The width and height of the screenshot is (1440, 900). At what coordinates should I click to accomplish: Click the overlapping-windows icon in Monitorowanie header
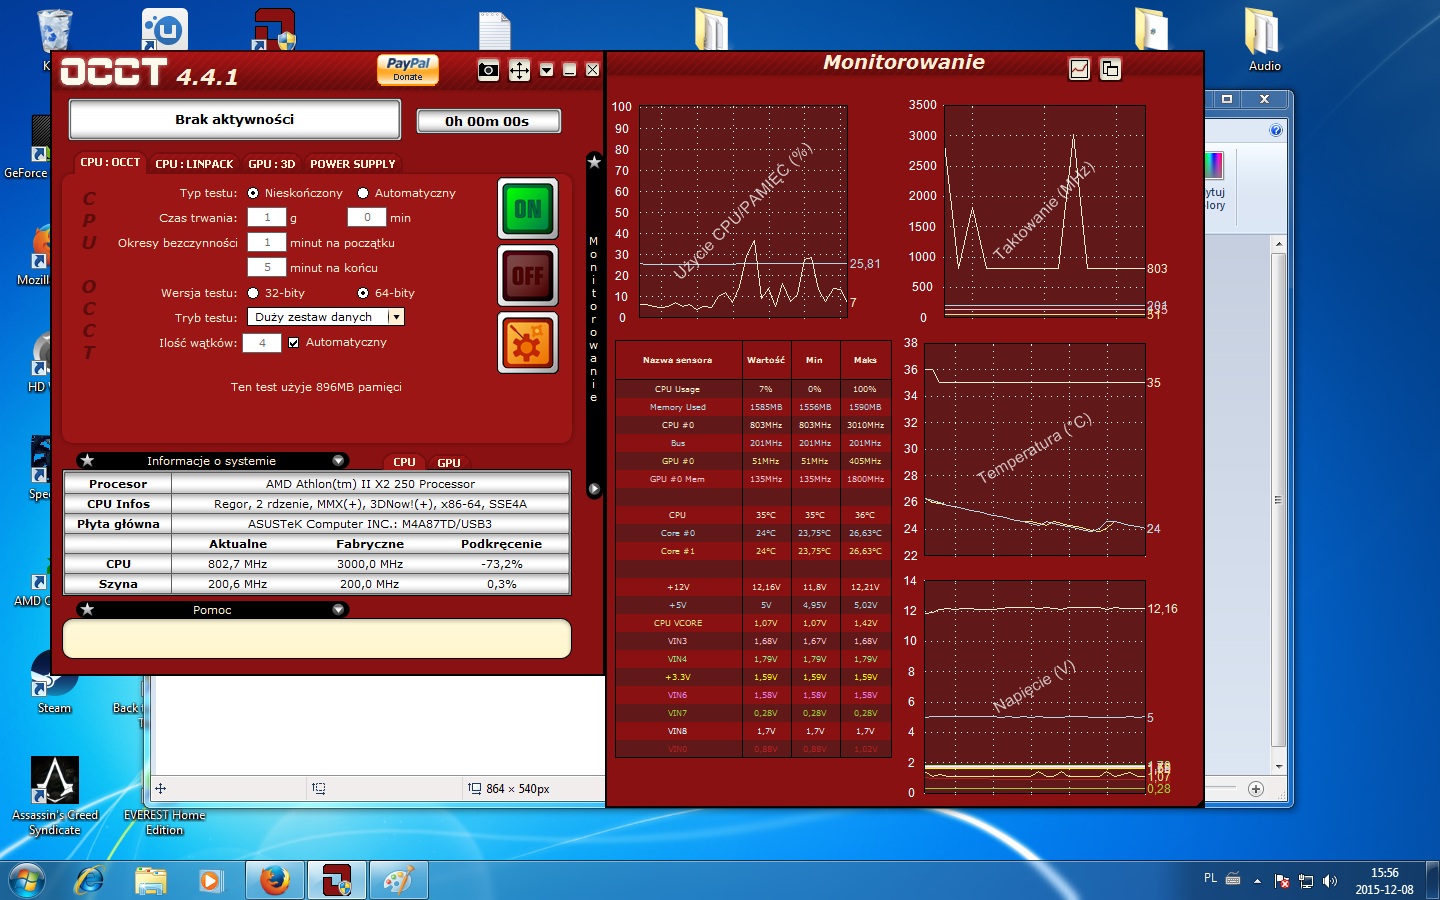1110,69
